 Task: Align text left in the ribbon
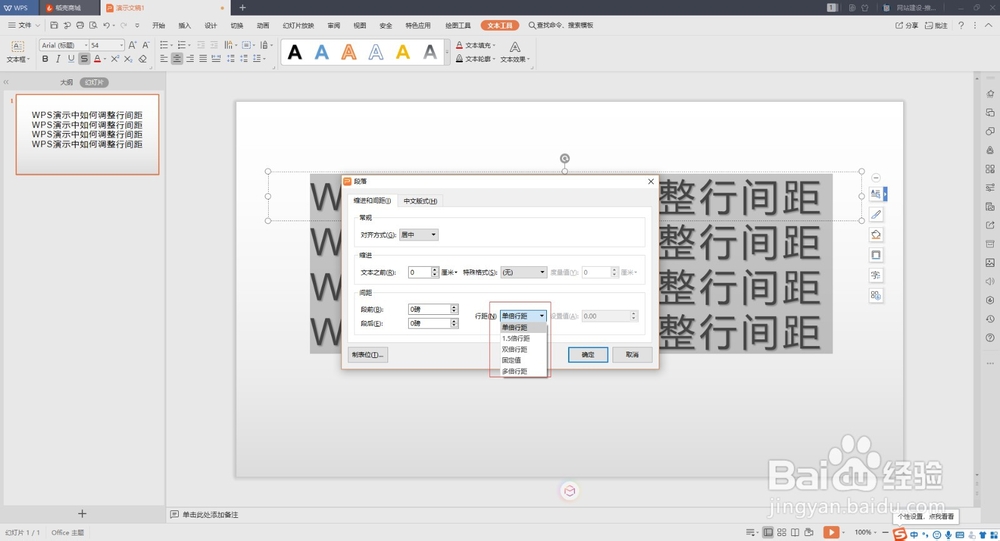164,59
